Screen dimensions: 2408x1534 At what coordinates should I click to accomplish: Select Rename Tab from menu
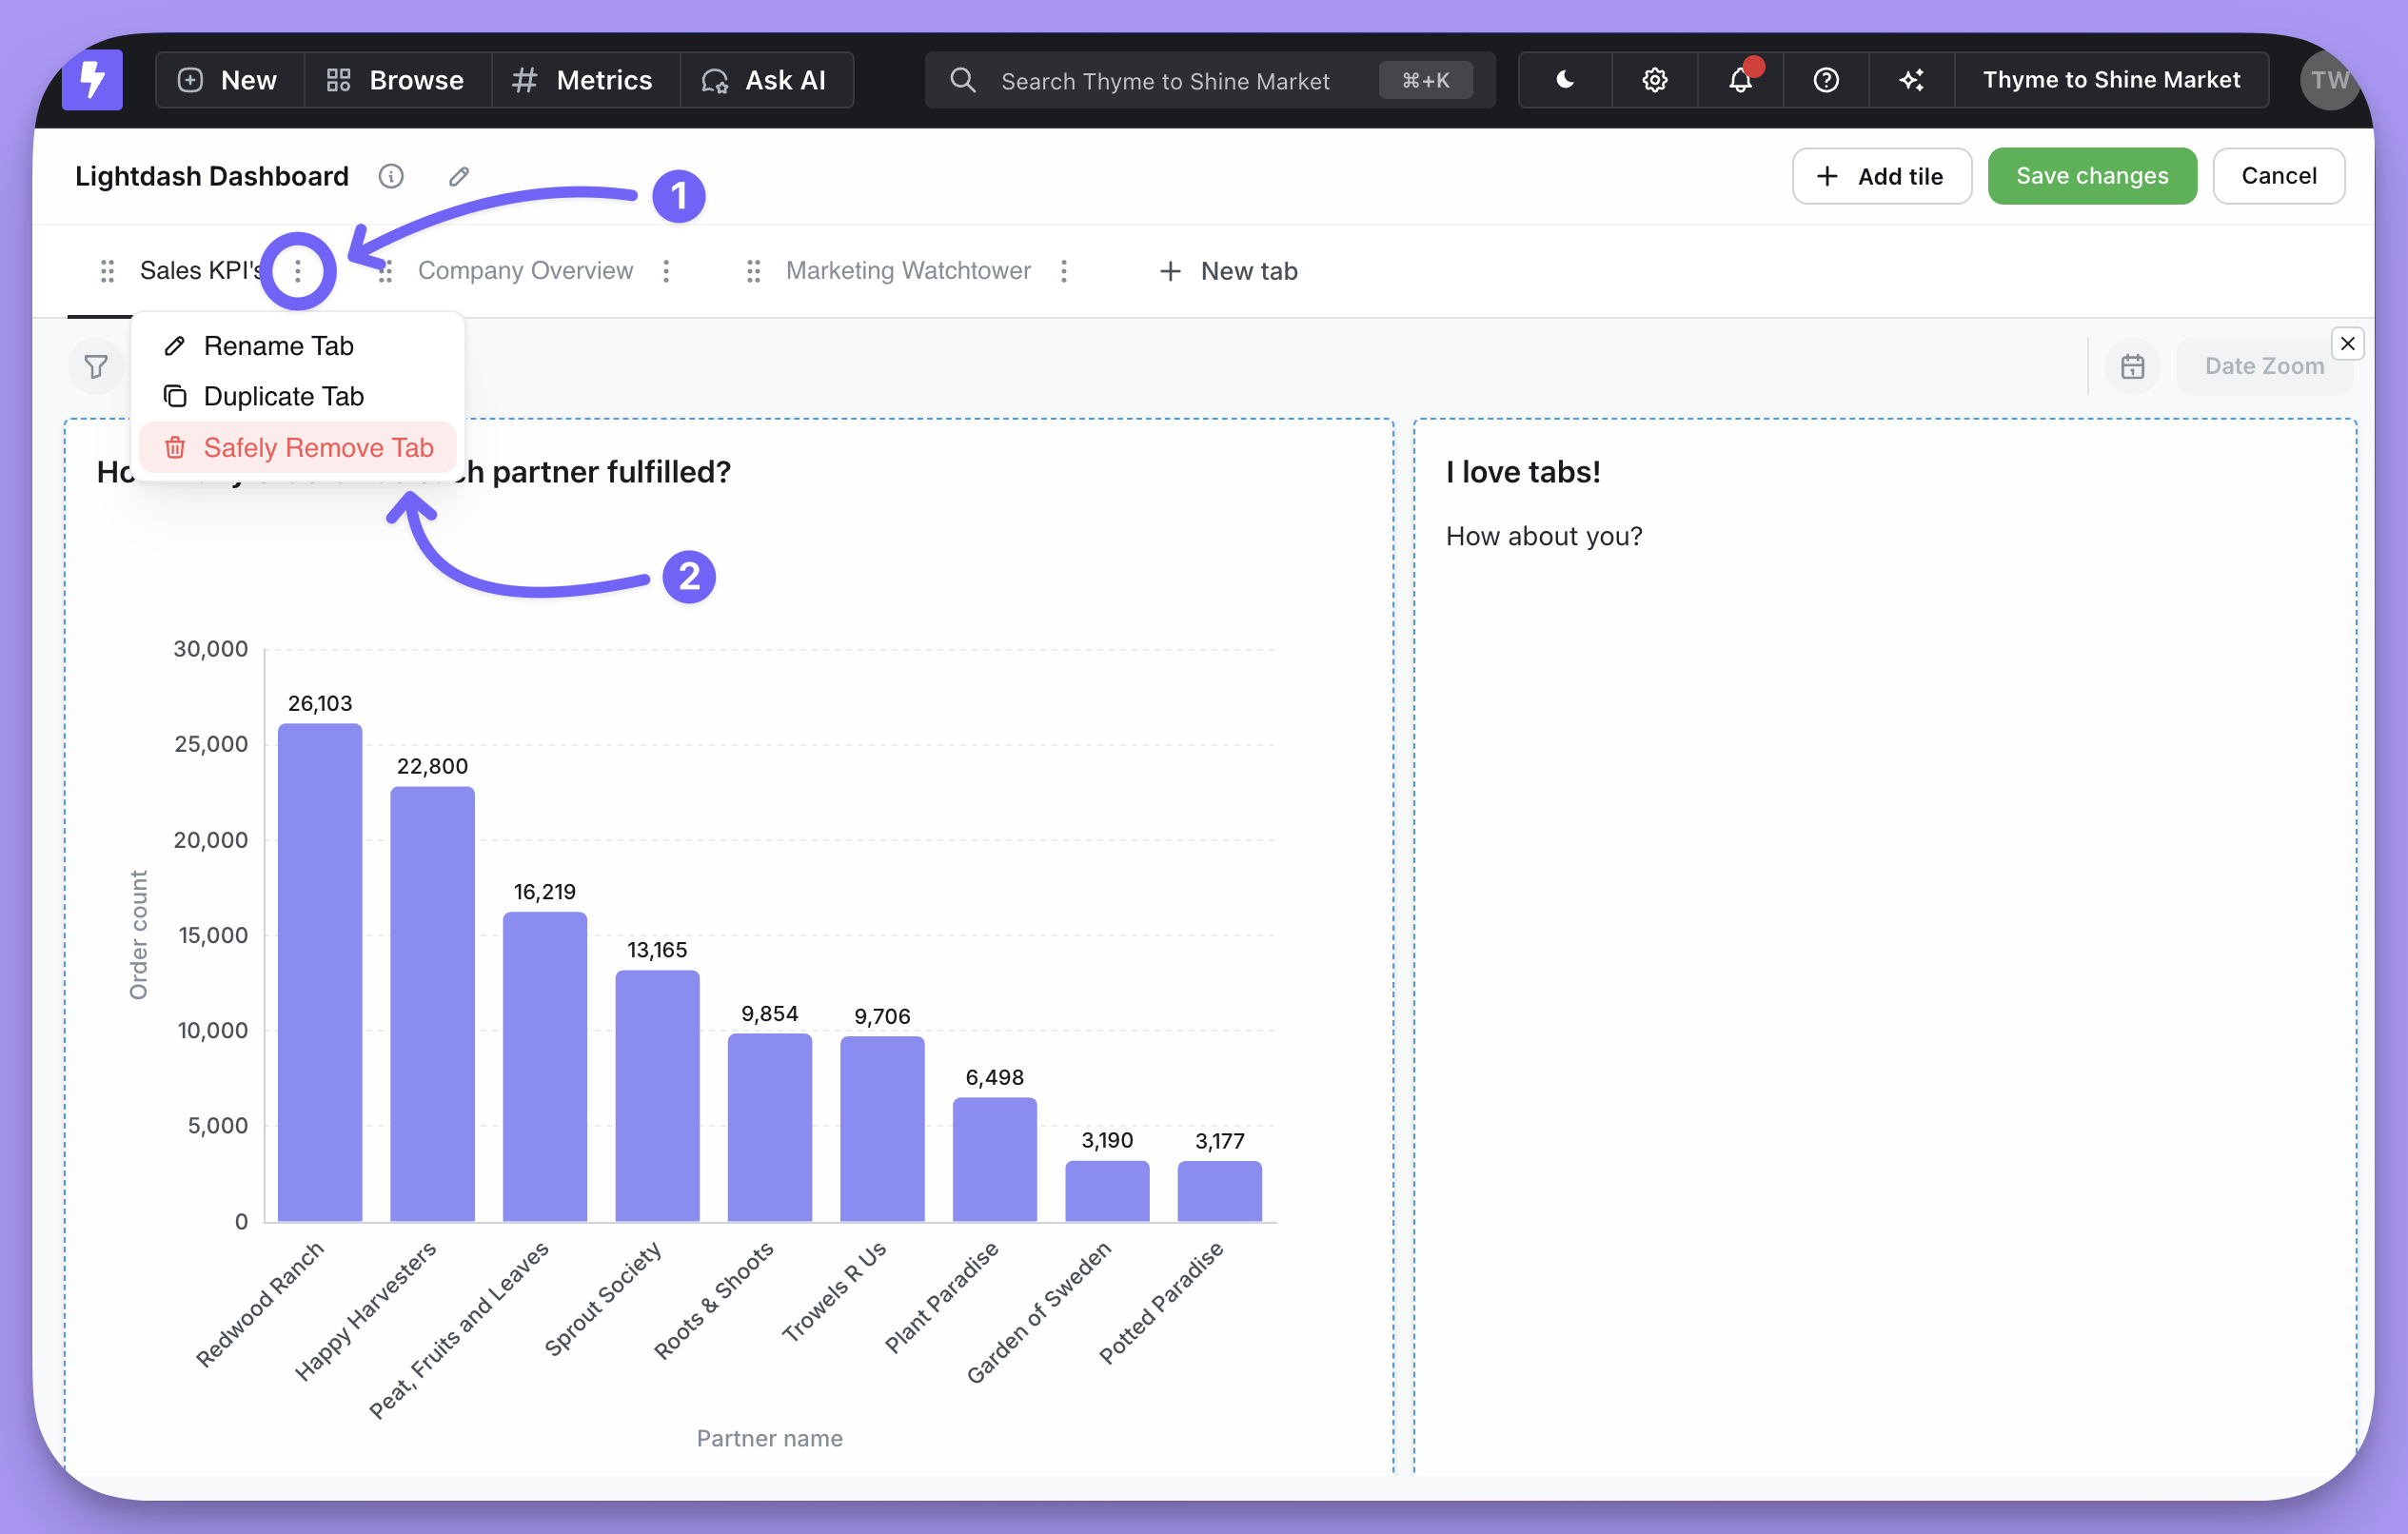point(278,346)
